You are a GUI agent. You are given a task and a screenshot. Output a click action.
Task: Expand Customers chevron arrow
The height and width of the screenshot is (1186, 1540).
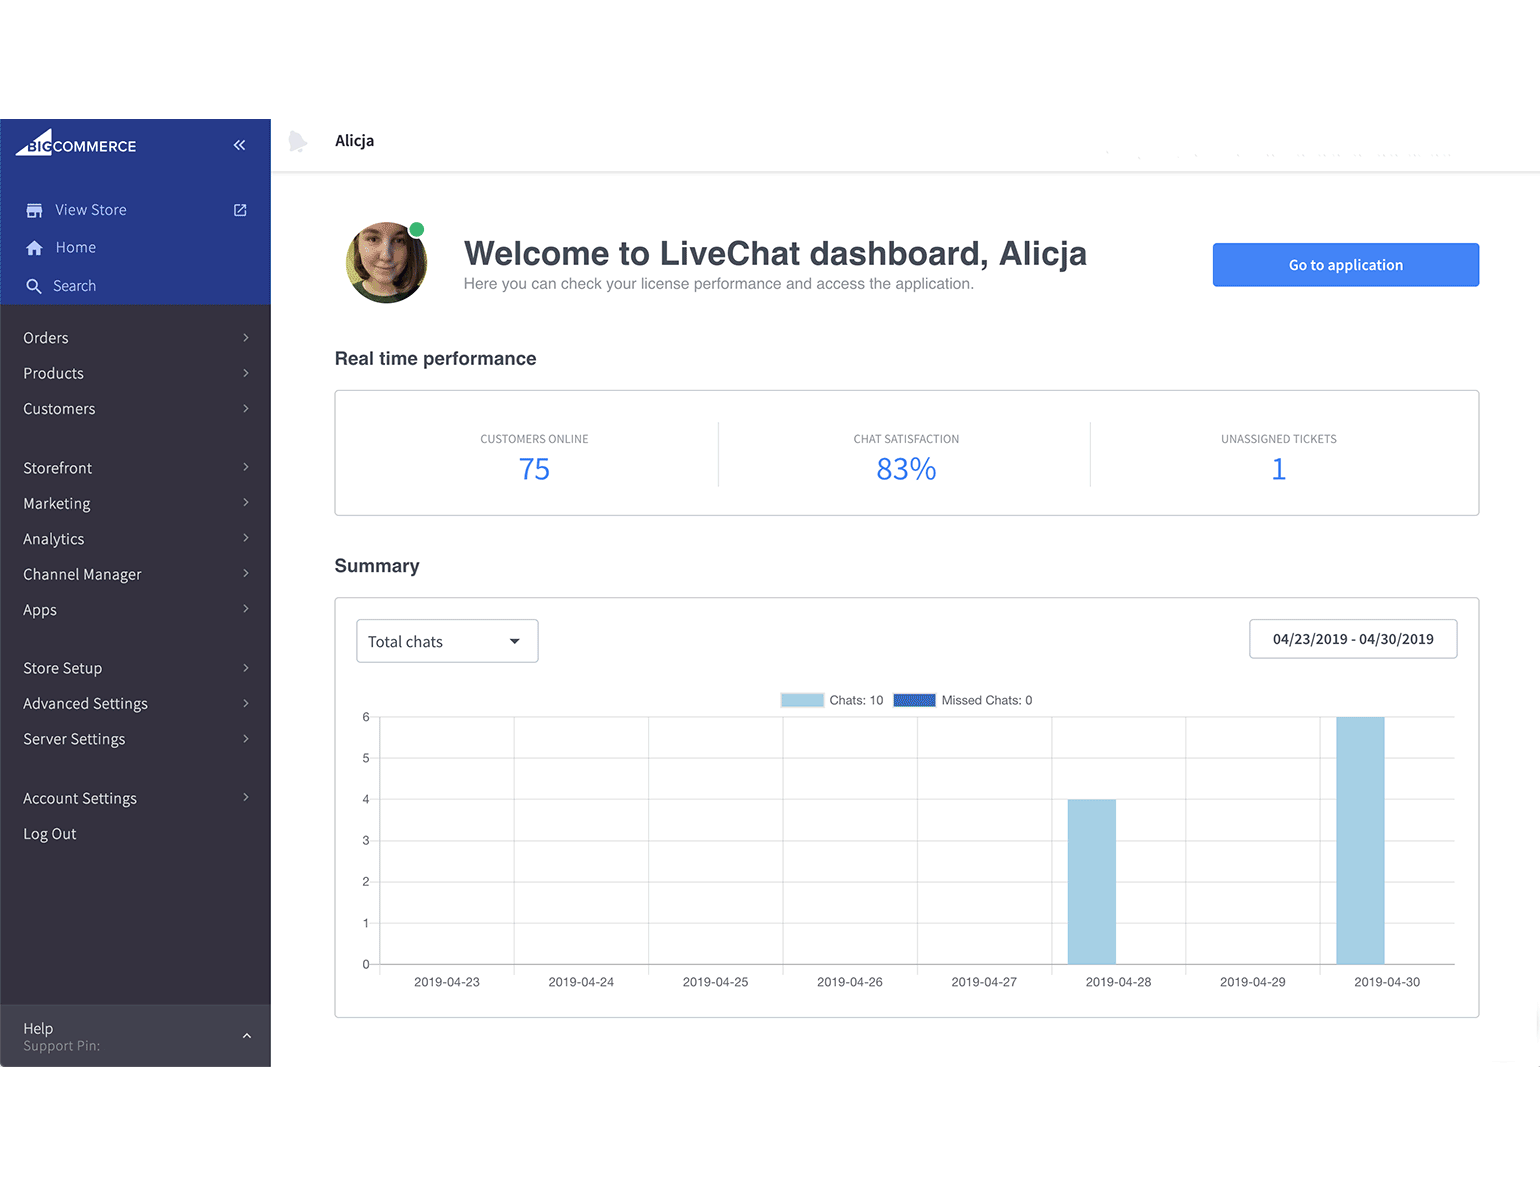tap(246, 408)
